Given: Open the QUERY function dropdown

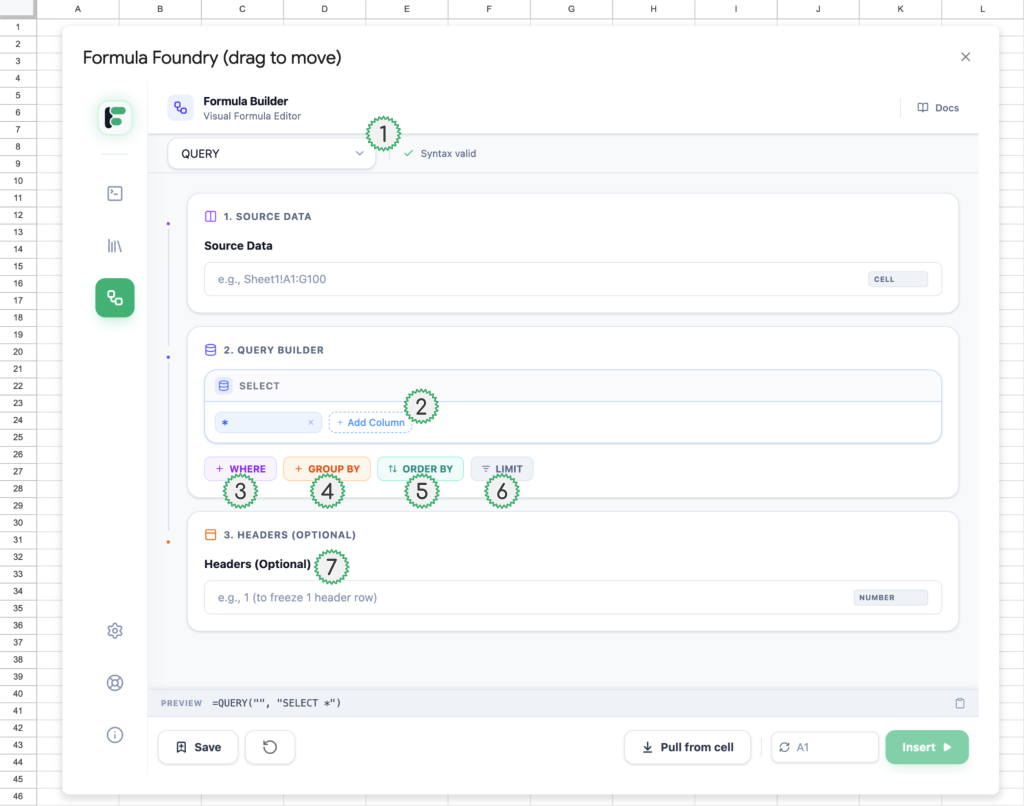Looking at the screenshot, I should coord(272,154).
